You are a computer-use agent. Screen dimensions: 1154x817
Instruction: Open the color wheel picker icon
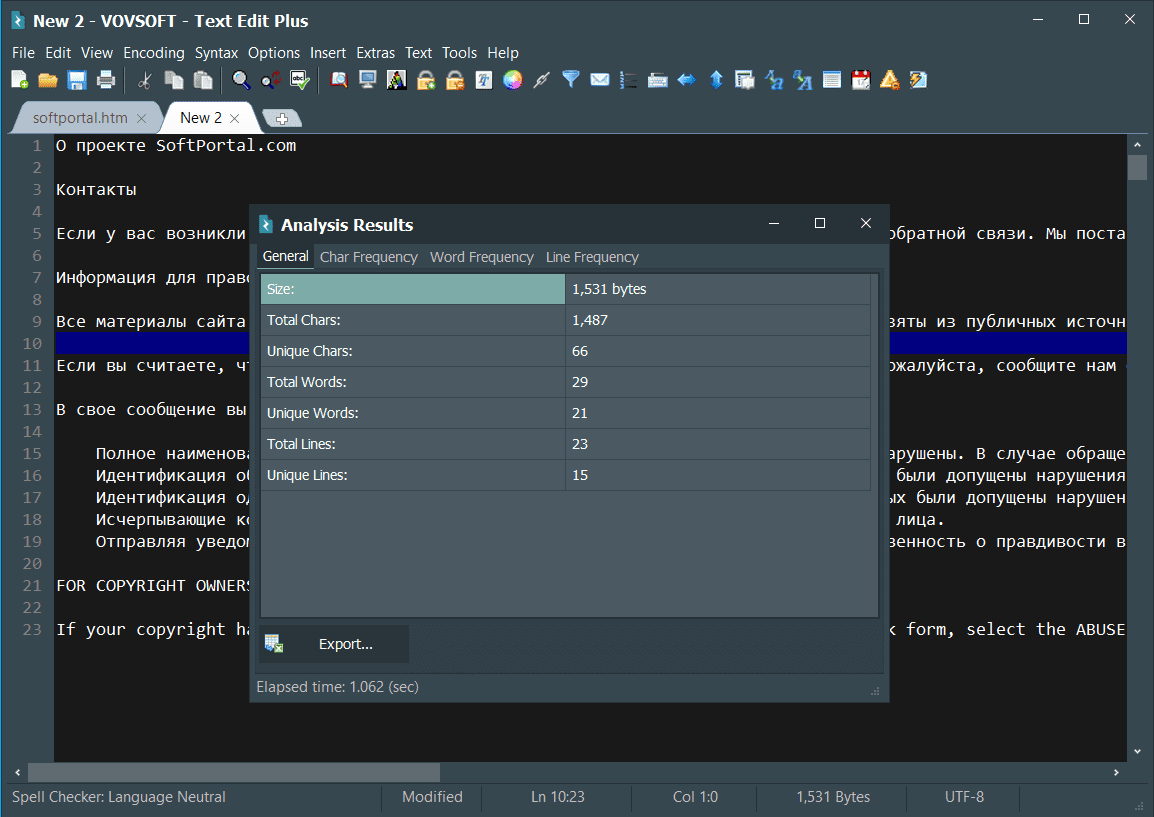[512, 80]
